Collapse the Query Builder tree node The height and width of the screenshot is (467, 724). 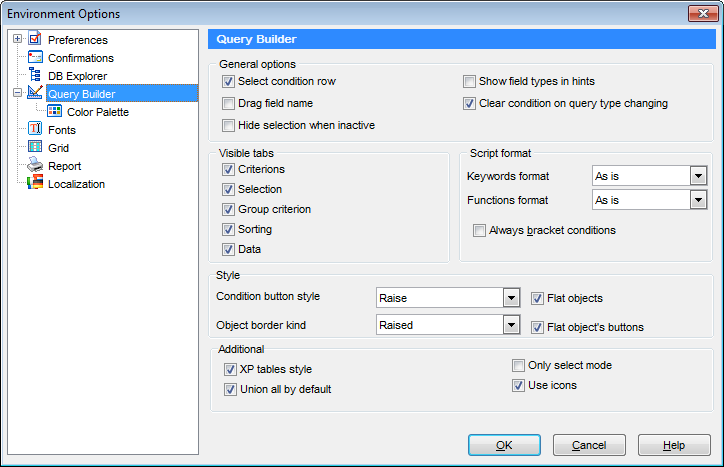(x=17, y=94)
